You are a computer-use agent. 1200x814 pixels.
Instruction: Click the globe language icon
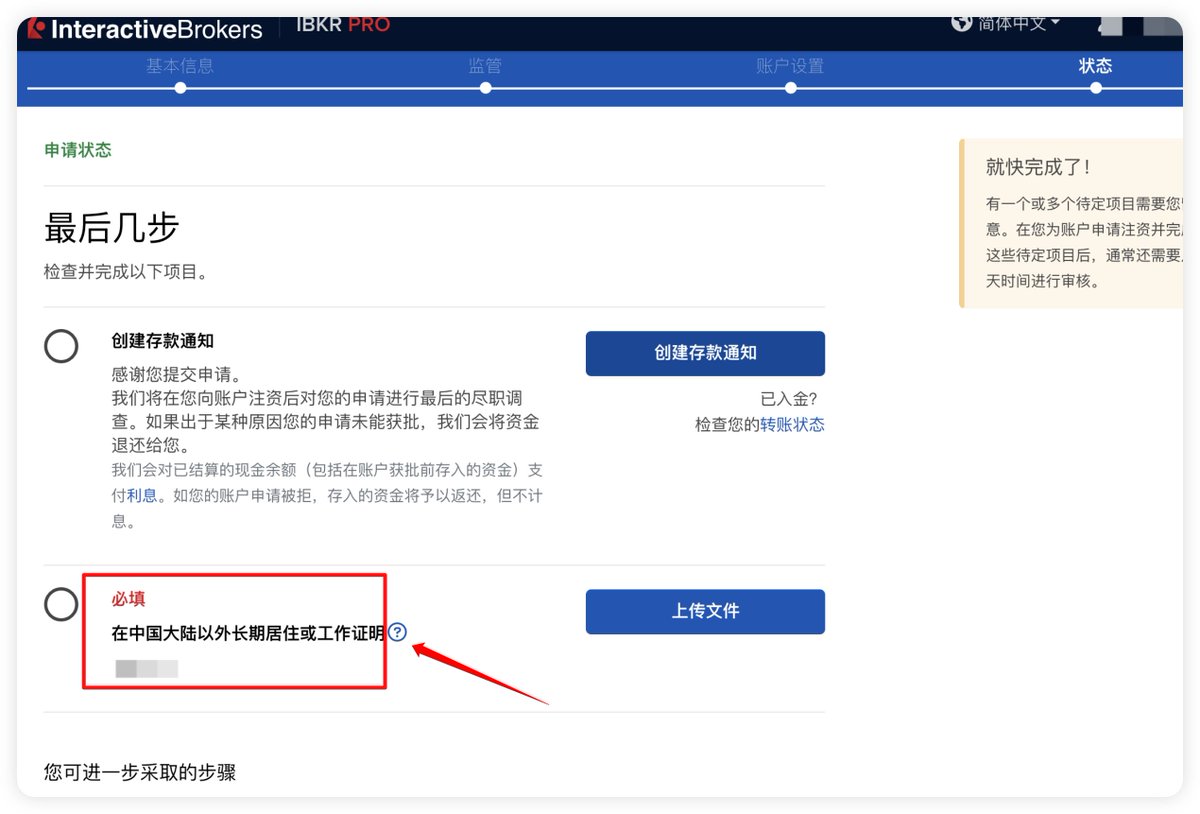point(962,23)
